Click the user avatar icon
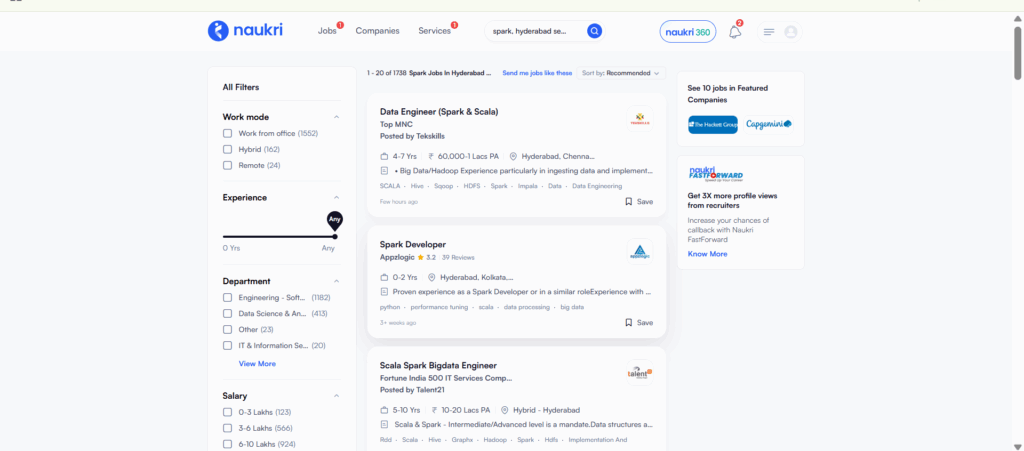This screenshot has width=1024, height=451. [x=790, y=32]
